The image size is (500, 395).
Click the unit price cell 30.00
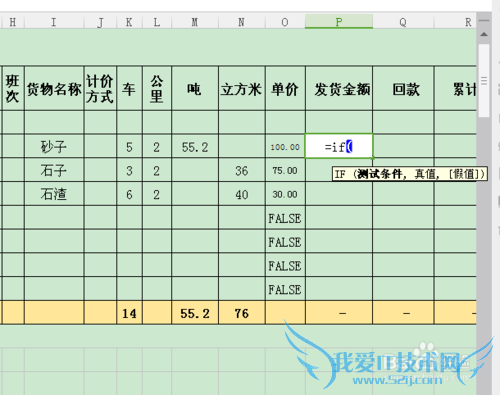tap(285, 194)
